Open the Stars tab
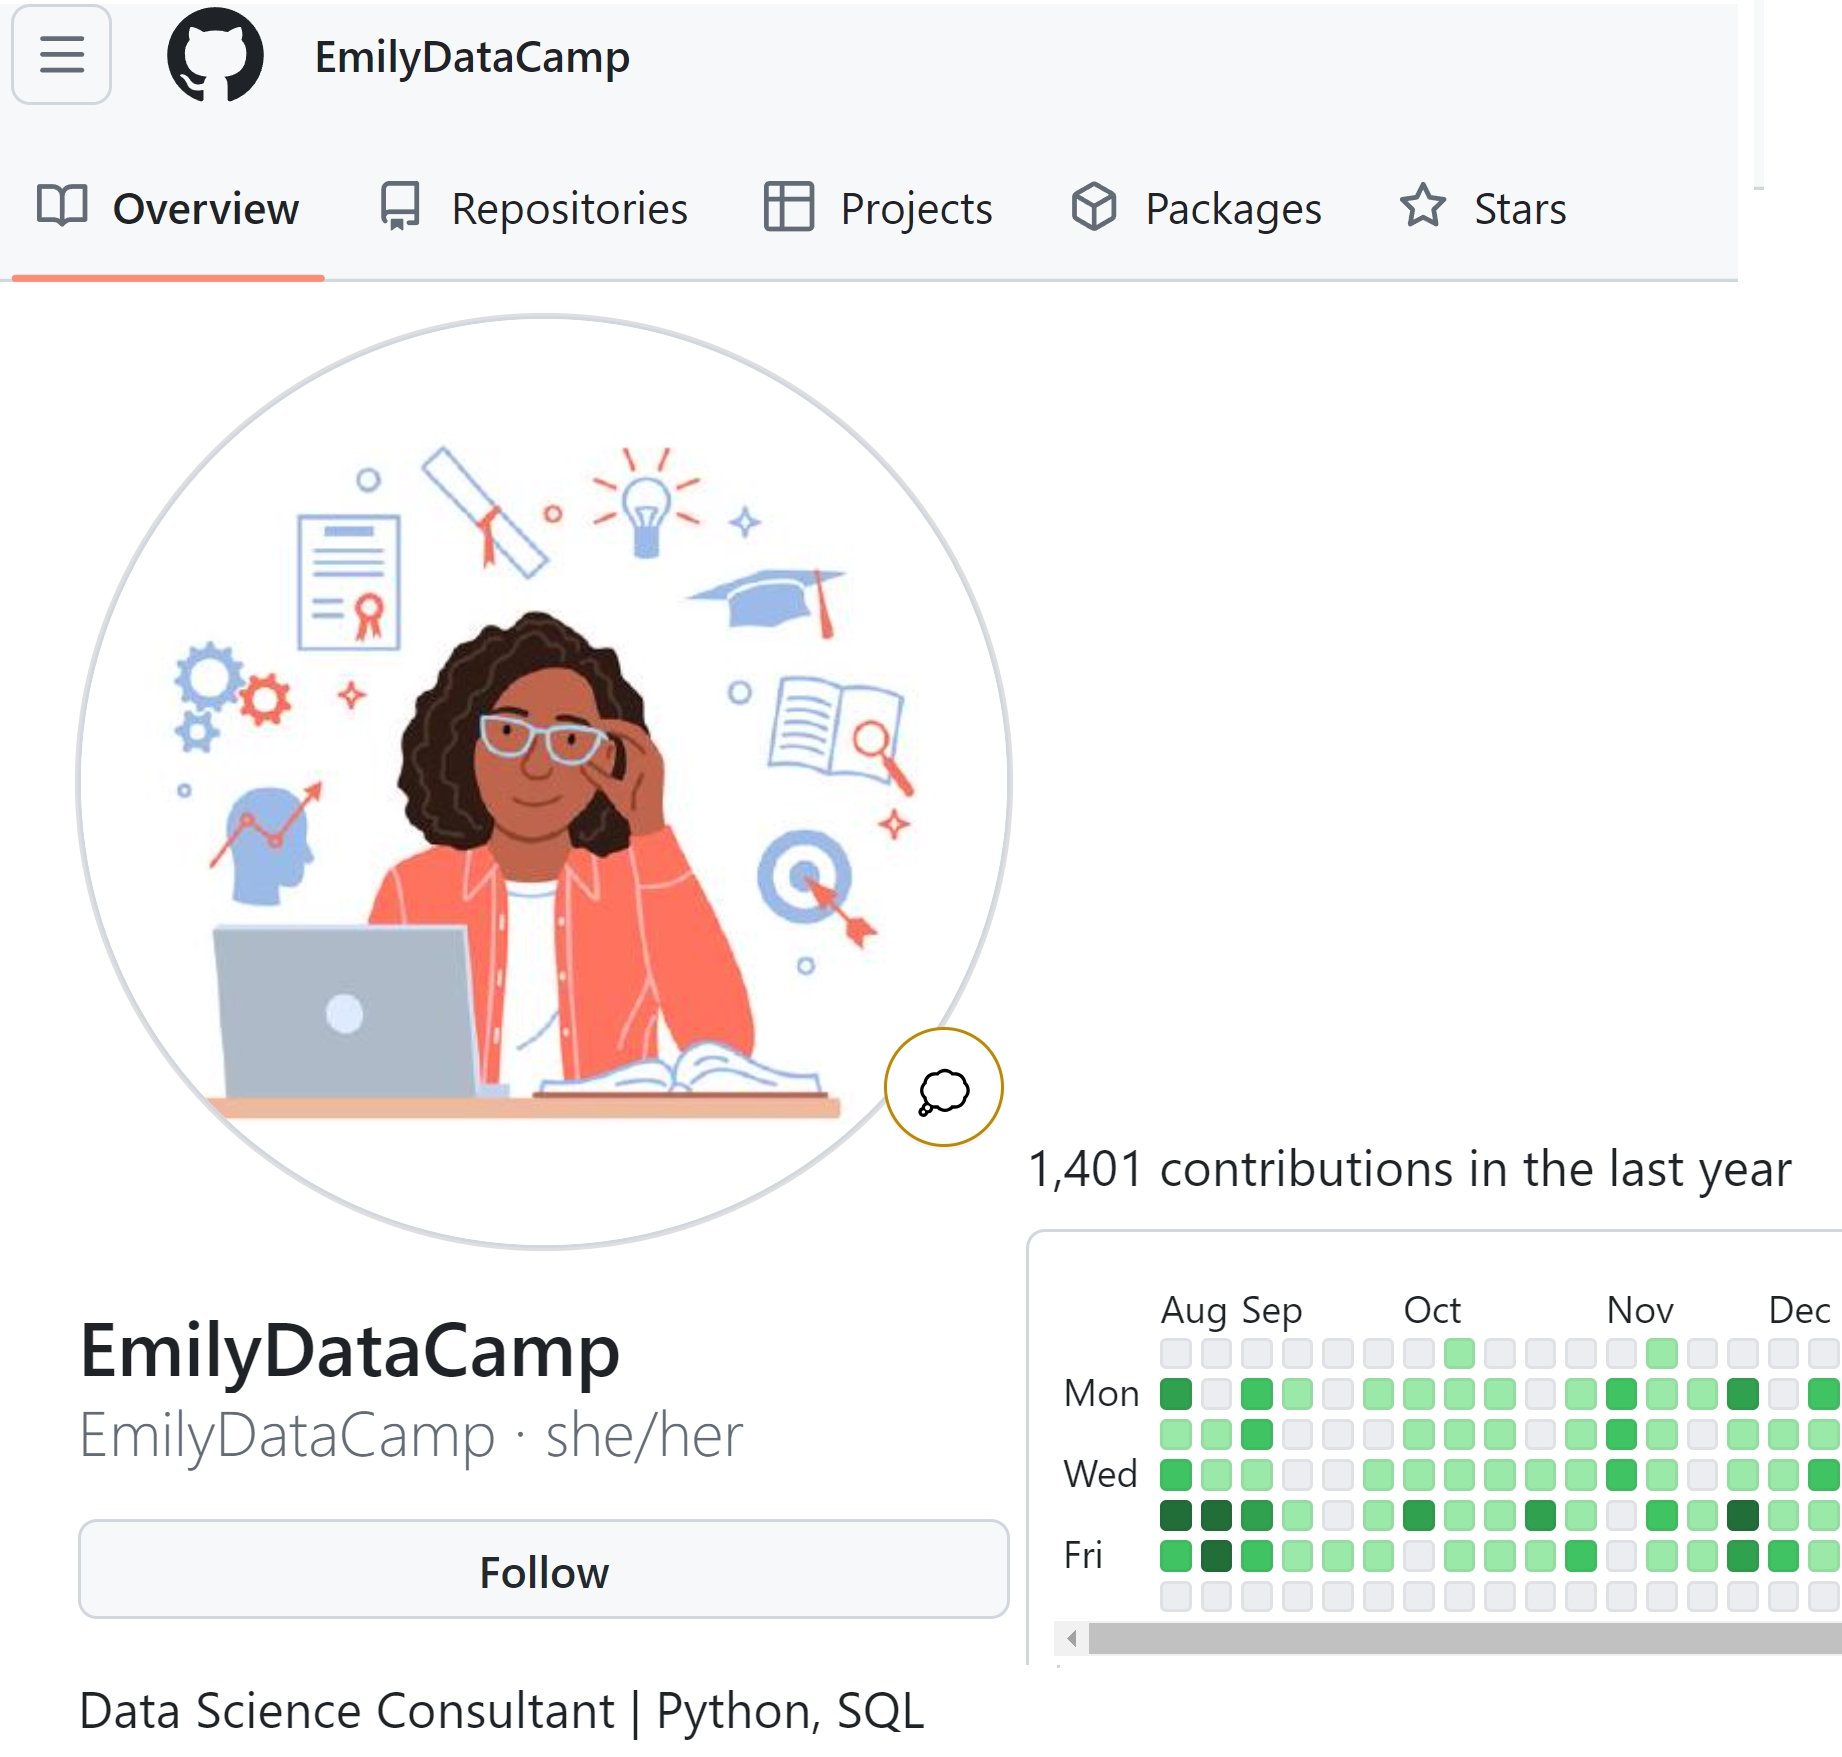This screenshot has height=1757, width=1842. tap(1519, 208)
